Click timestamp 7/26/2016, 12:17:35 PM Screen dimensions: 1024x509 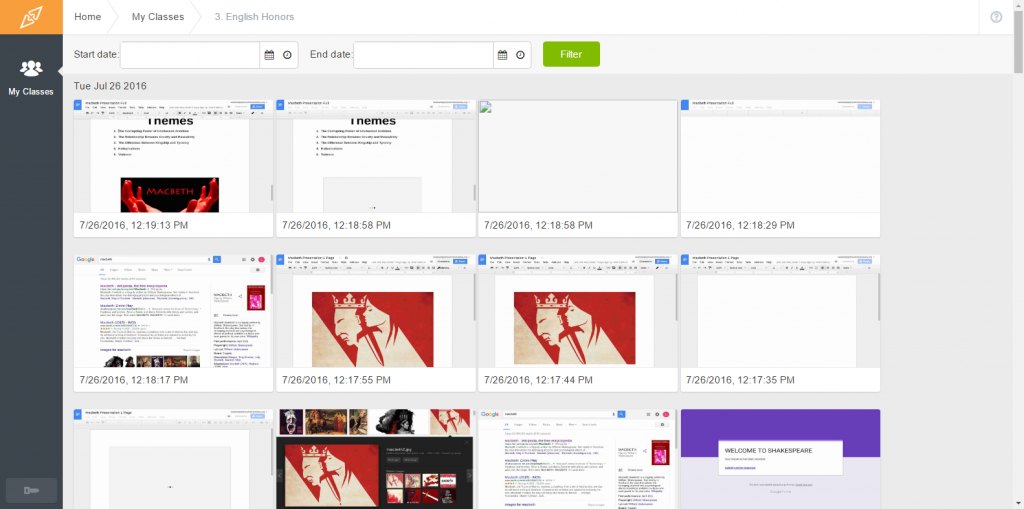pos(741,380)
